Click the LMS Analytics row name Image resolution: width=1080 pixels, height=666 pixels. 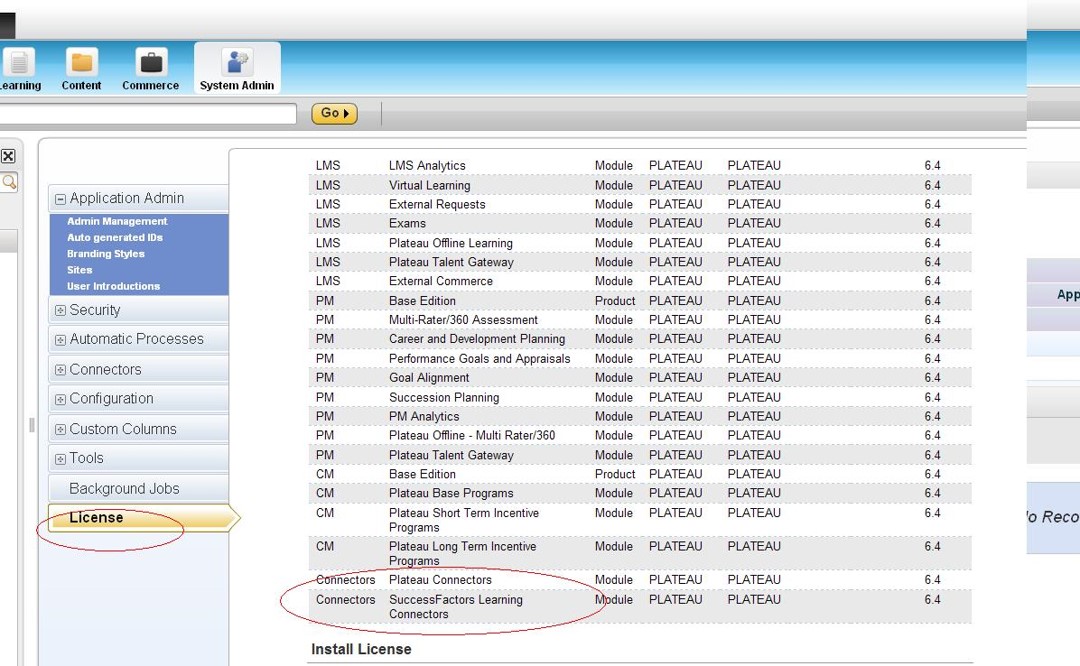(x=427, y=165)
